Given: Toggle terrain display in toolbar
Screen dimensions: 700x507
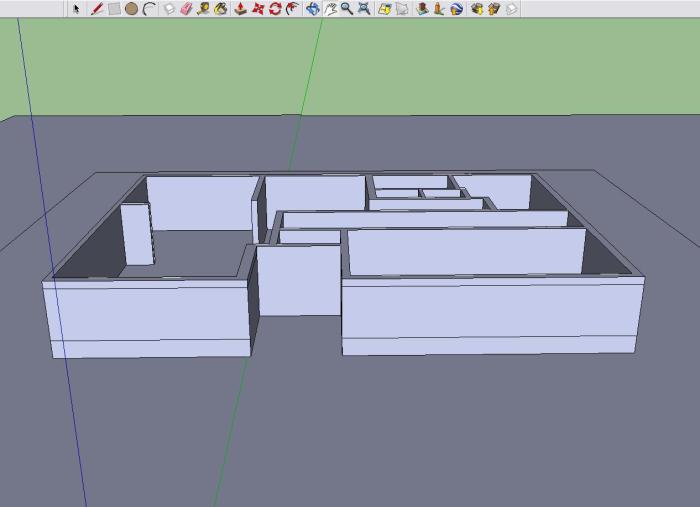Looking at the screenshot, I should point(401,9).
